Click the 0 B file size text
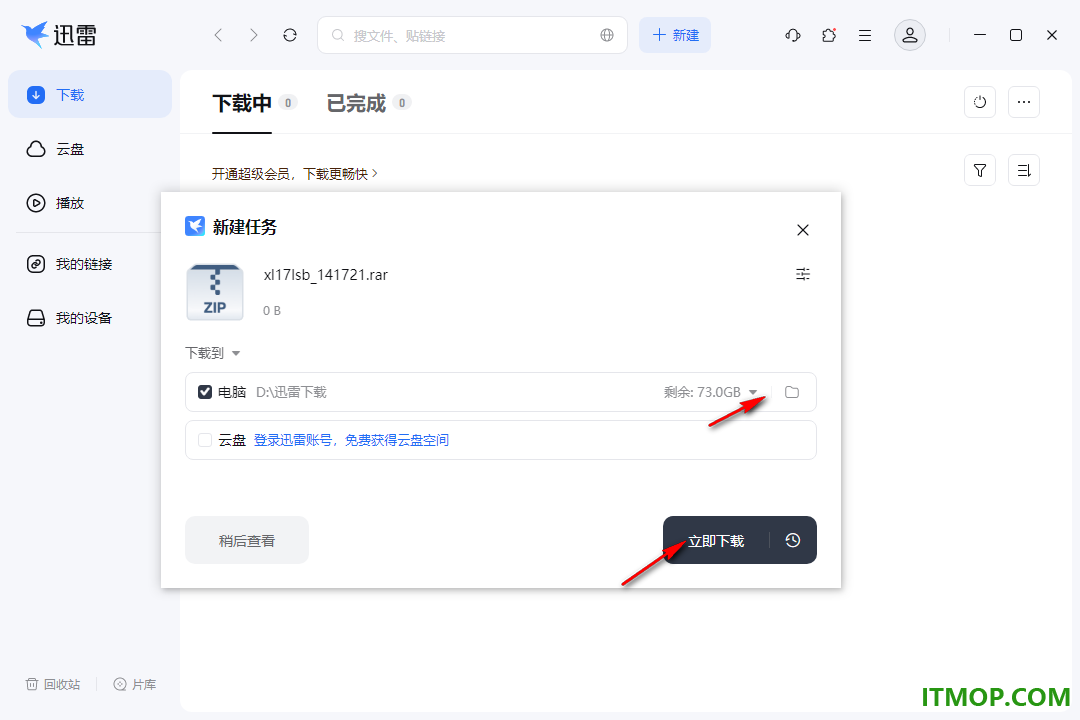Image resolution: width=1080 pixels, height=720 pixels. [272, 311]
